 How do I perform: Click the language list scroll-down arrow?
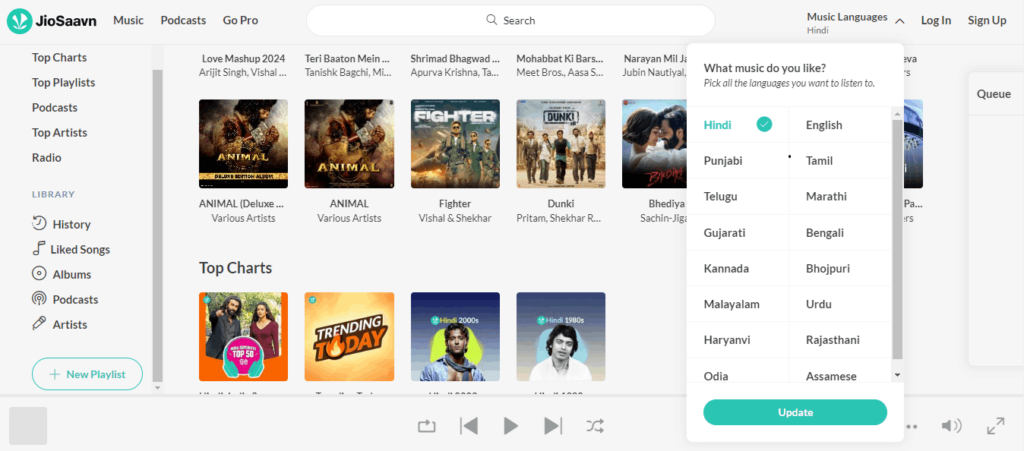pyautogui.click(x=897, y=375)
